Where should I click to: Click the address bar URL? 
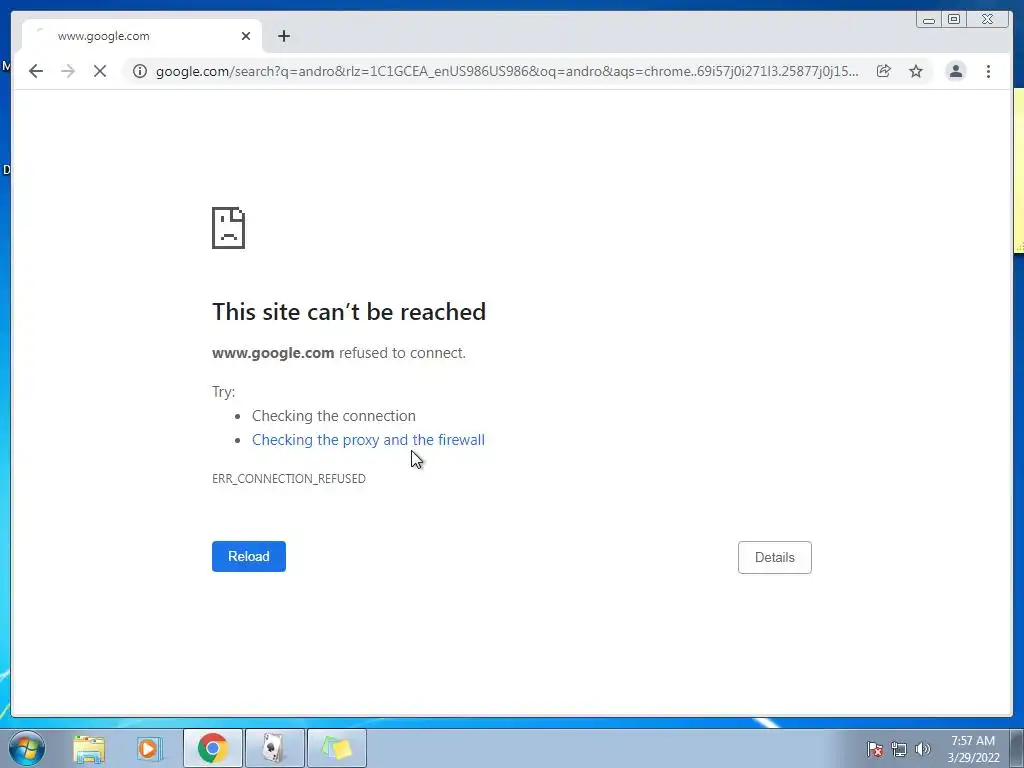click(x=507, y=71)
